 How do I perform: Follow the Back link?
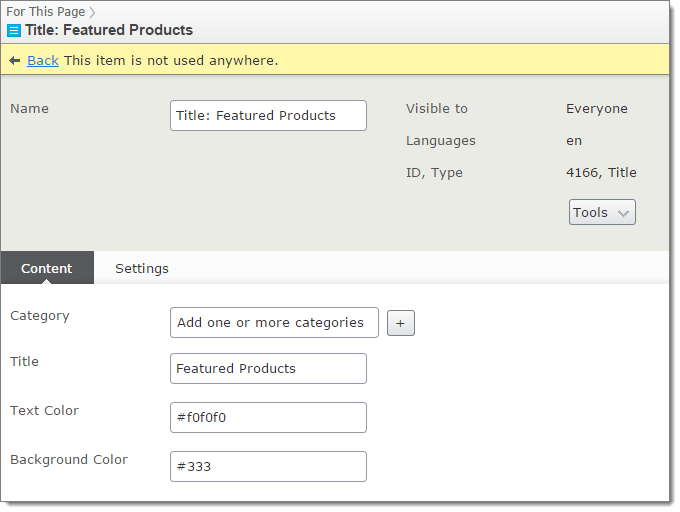43,61
